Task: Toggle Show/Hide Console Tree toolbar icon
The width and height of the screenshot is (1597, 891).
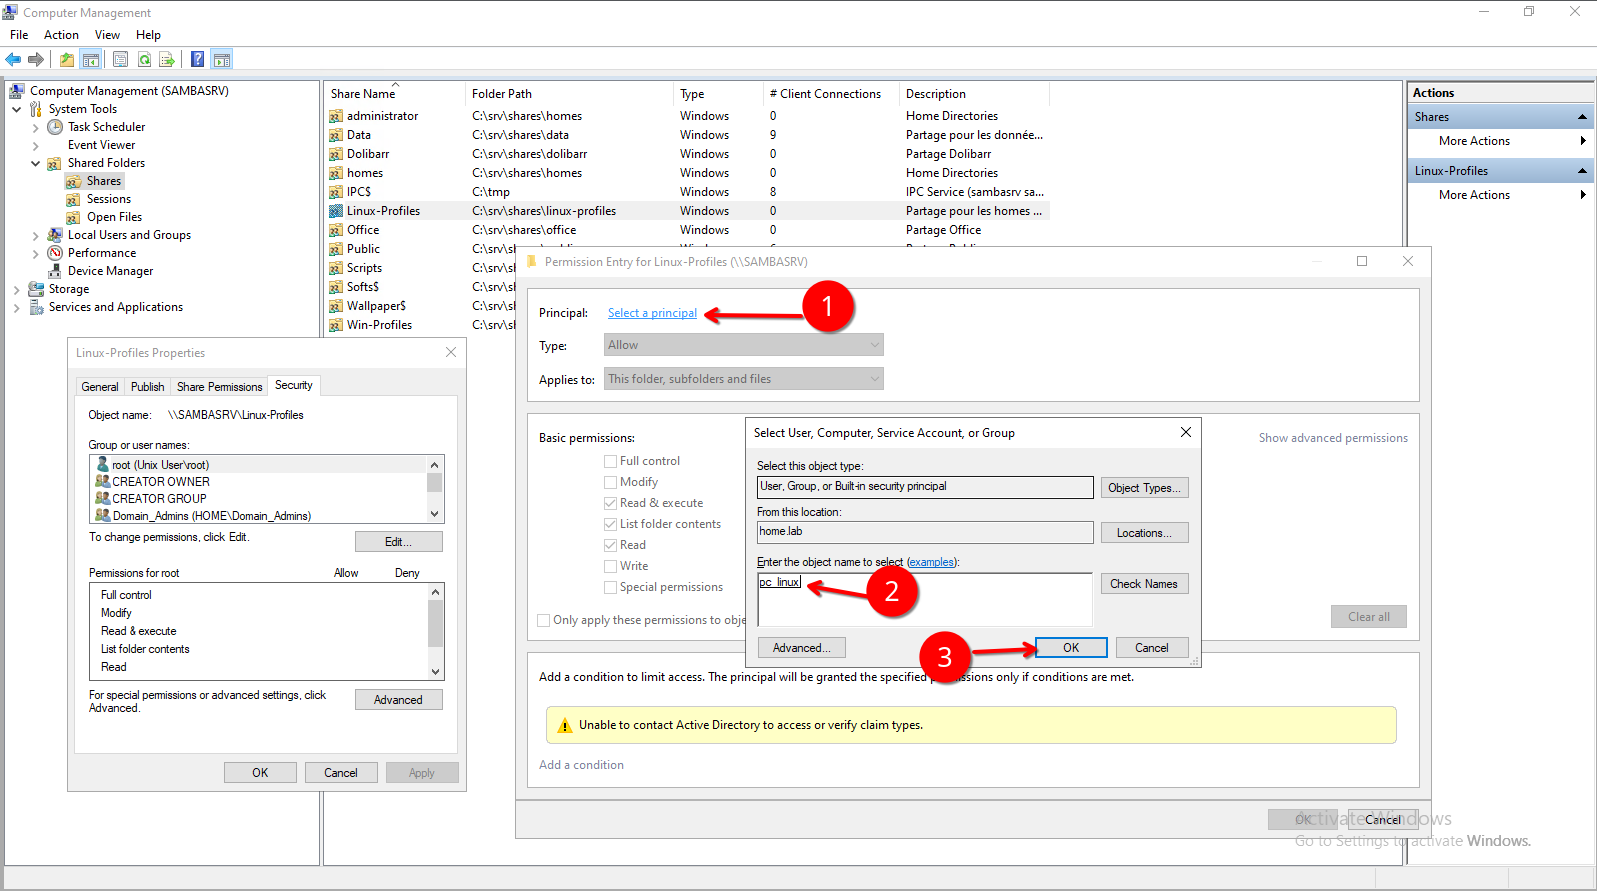Action: [x=90, y=60]
